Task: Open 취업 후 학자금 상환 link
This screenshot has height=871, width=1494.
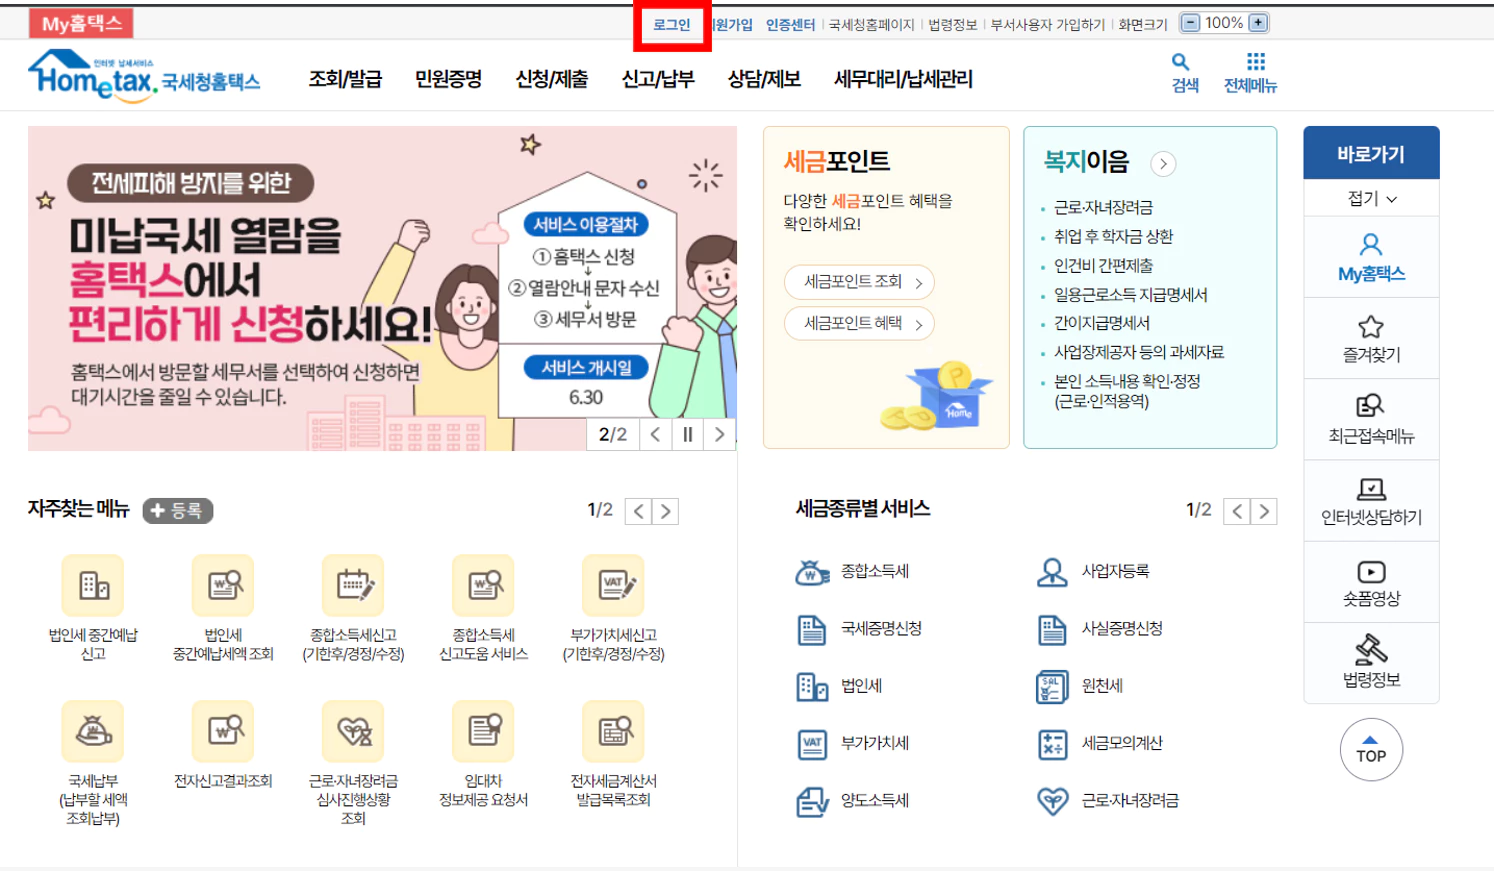Action: (1113, 237)
